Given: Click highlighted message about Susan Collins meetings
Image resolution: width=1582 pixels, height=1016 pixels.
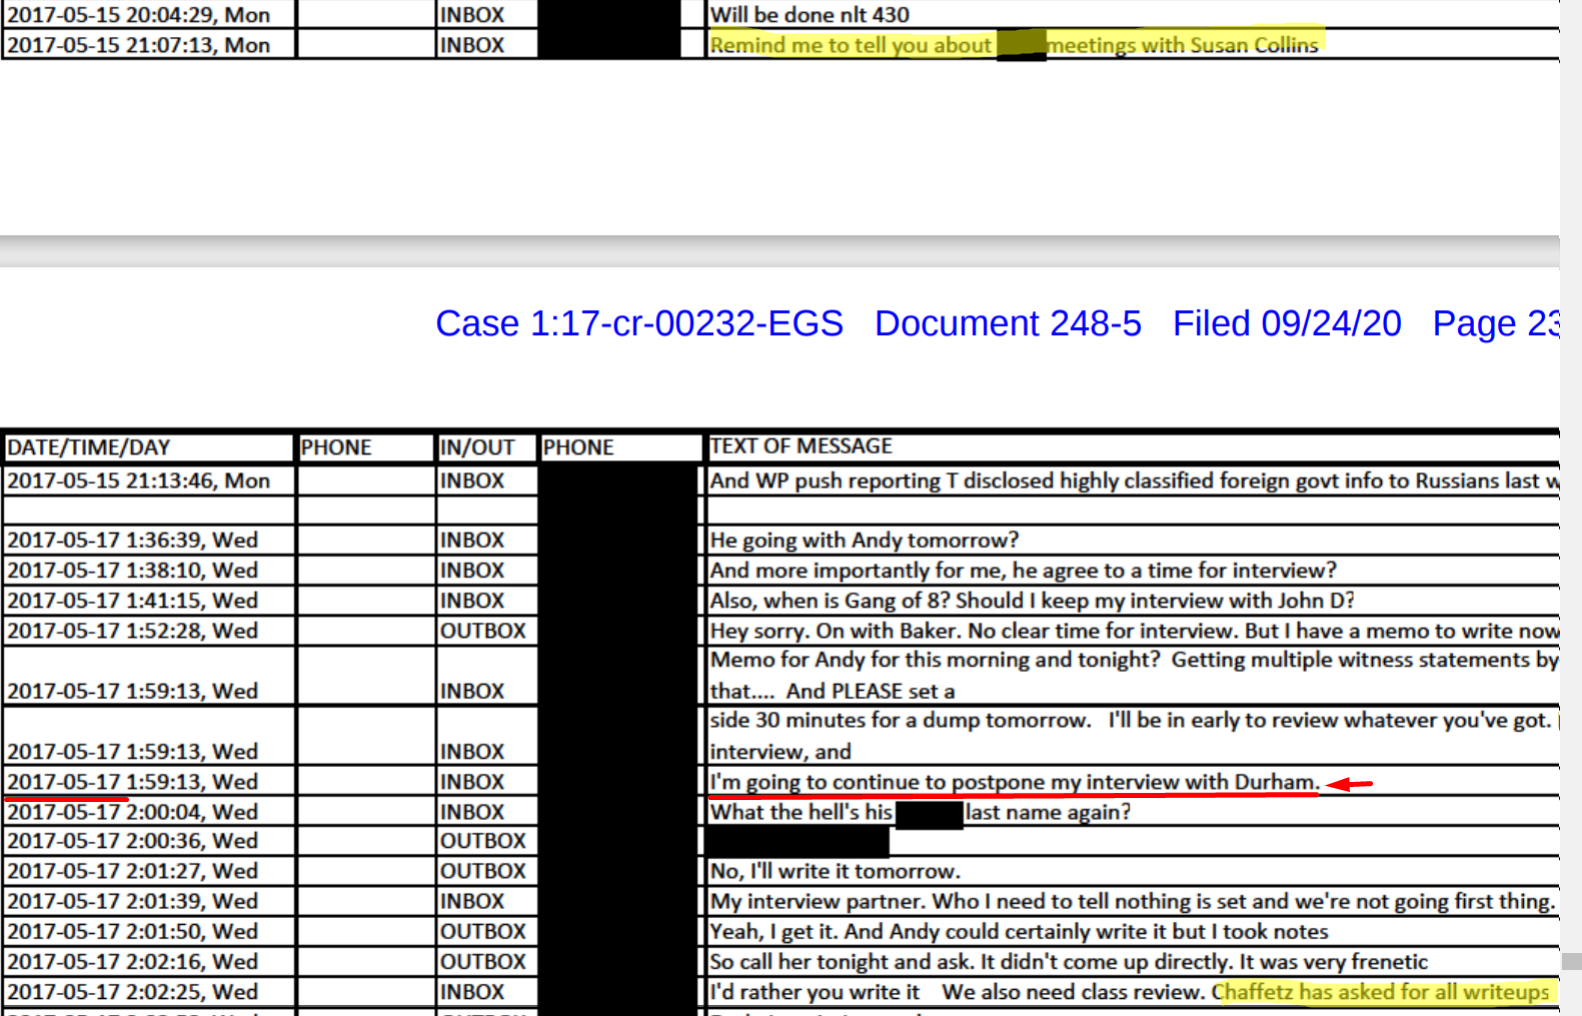Looking at the screenshot, I should (x=1015, y=45).
